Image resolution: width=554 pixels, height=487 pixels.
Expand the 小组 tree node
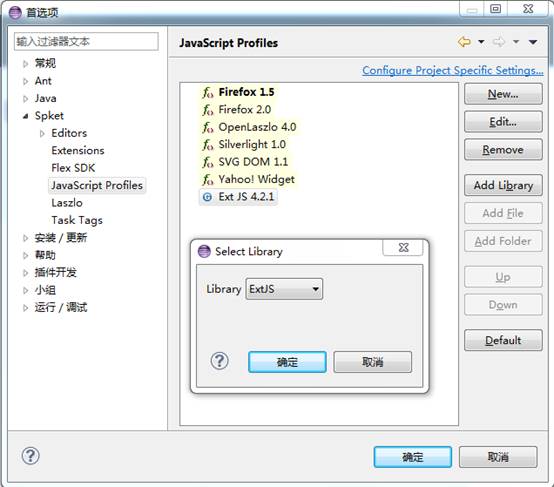click(25, 290)
